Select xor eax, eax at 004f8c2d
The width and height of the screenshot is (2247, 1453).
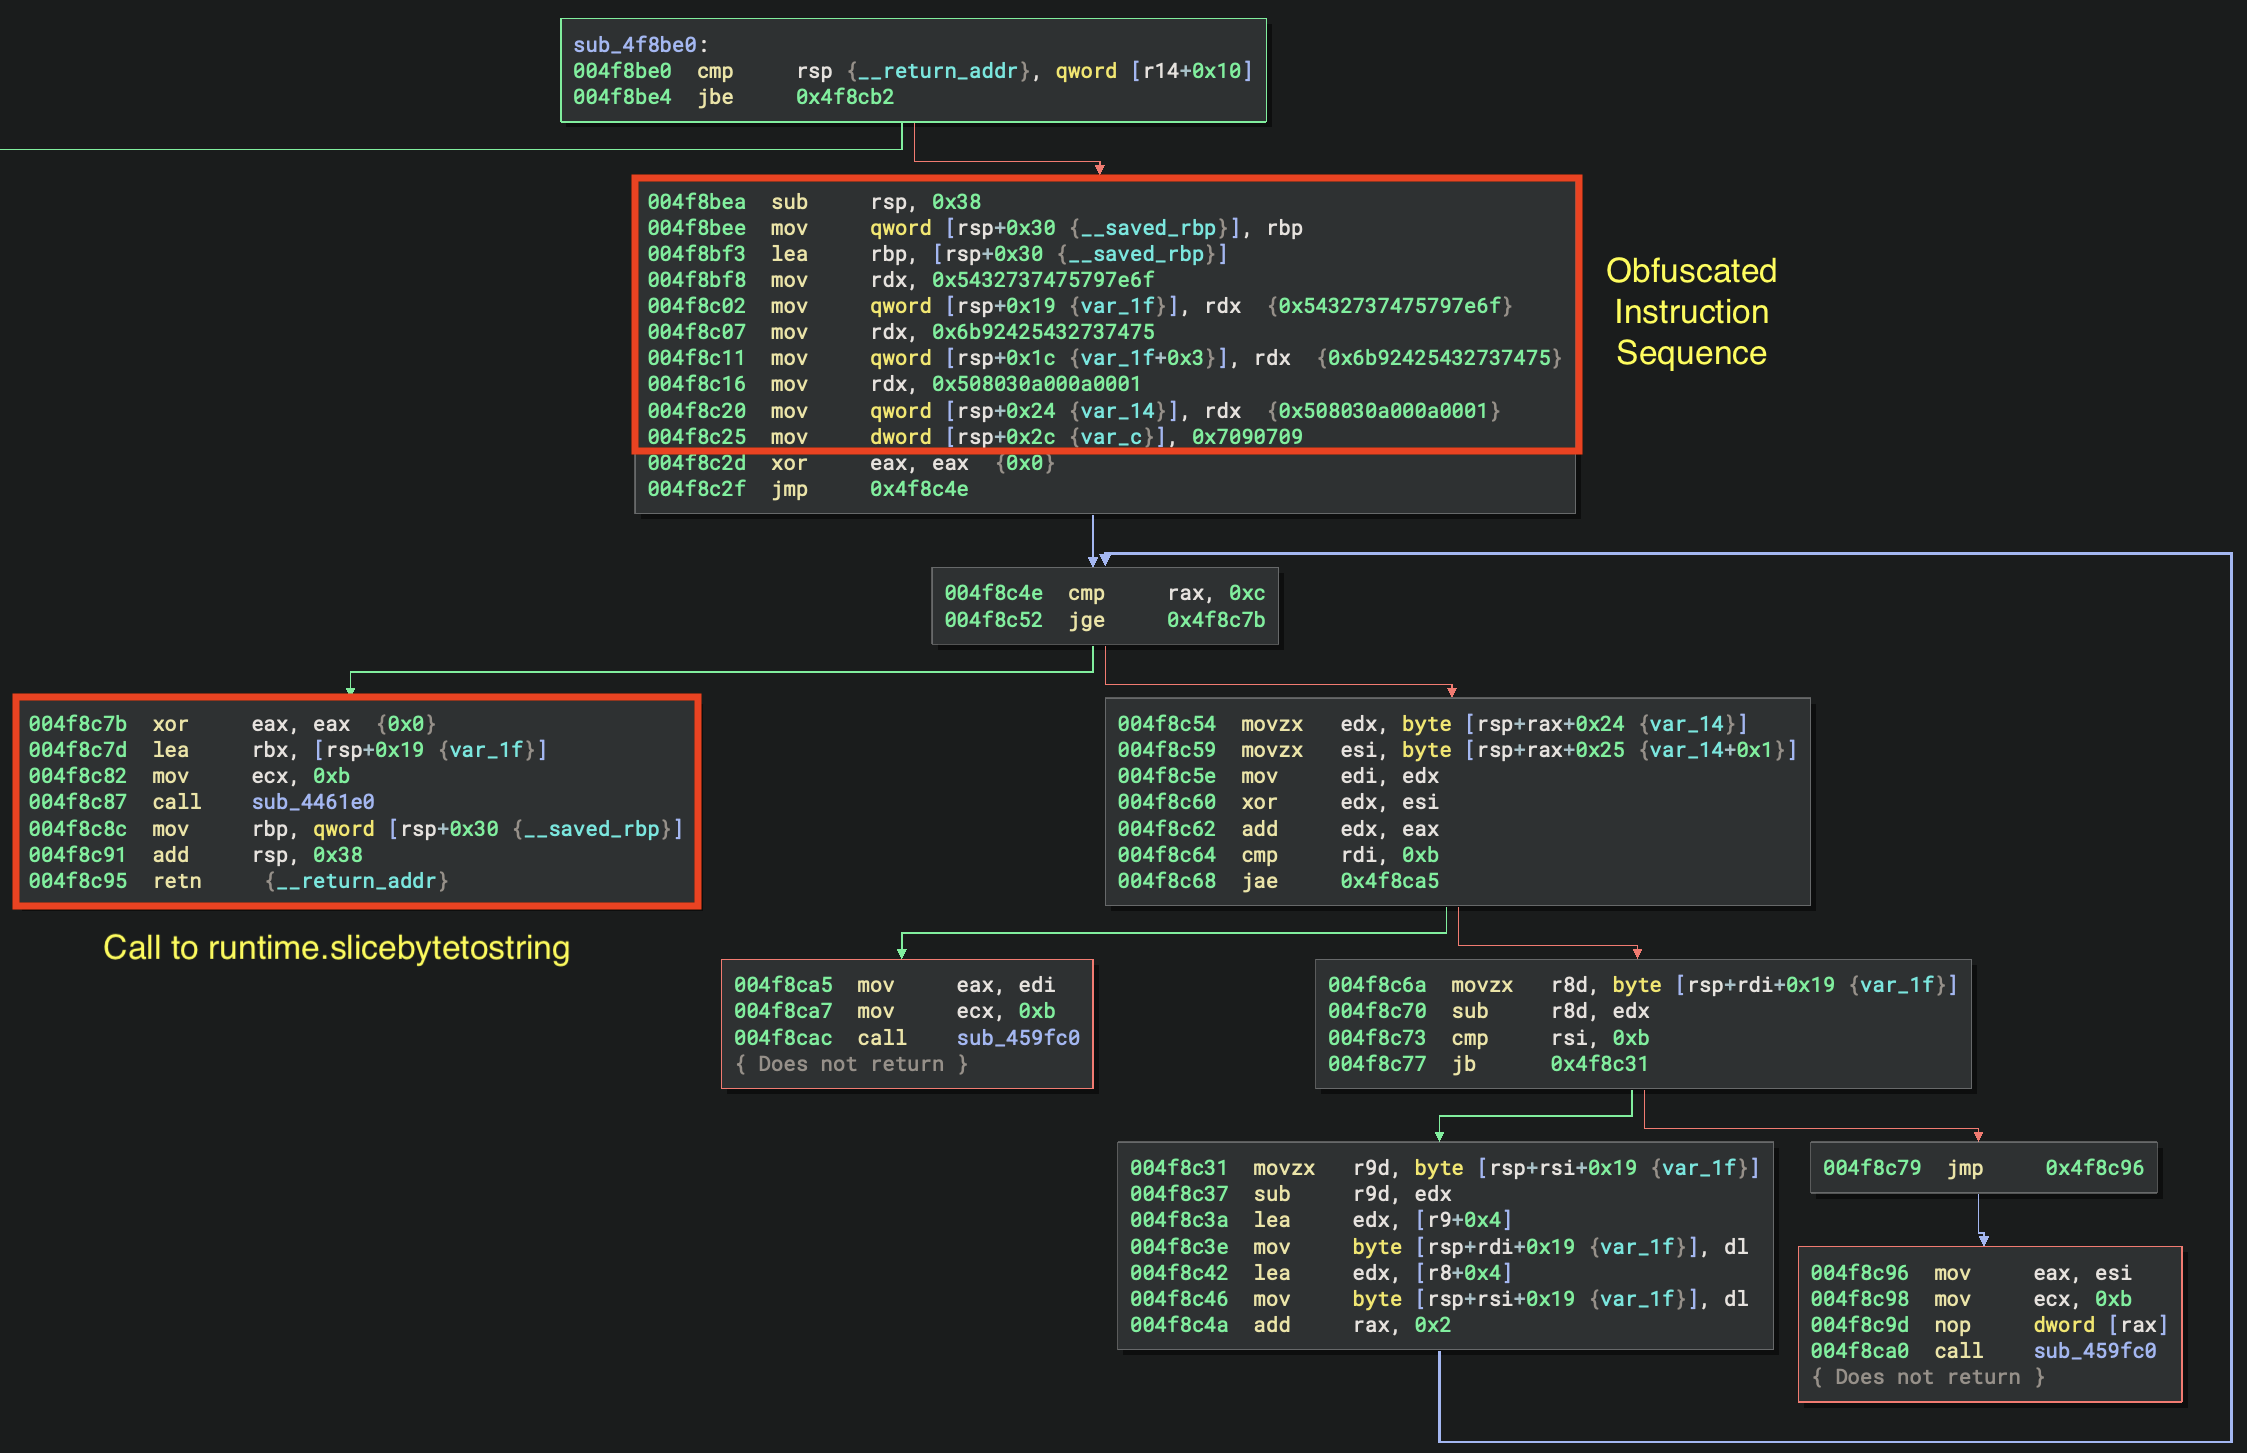tap(851, 463)
